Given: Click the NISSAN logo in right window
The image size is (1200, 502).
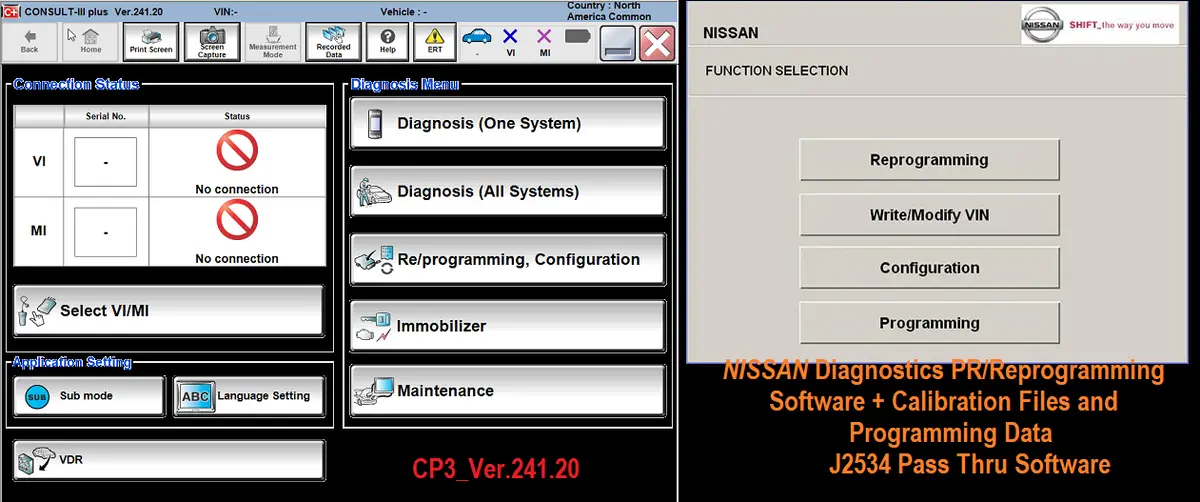Looking at the screenshot, I should (x=1044, y=25).
